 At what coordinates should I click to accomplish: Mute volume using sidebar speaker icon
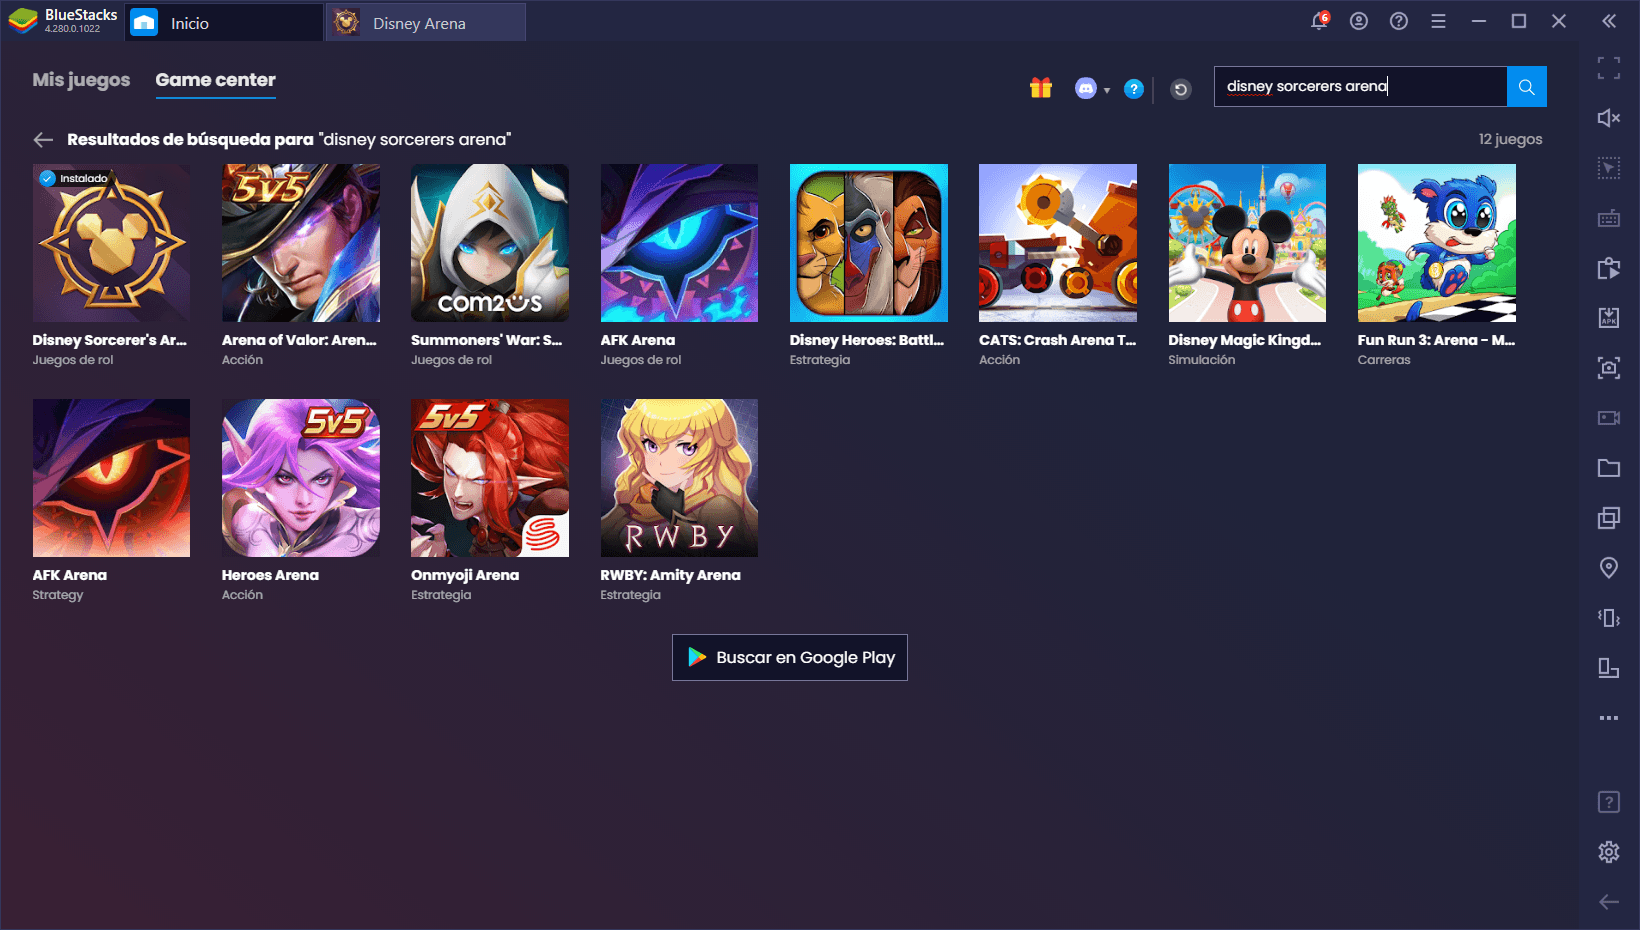point(1609,118)
